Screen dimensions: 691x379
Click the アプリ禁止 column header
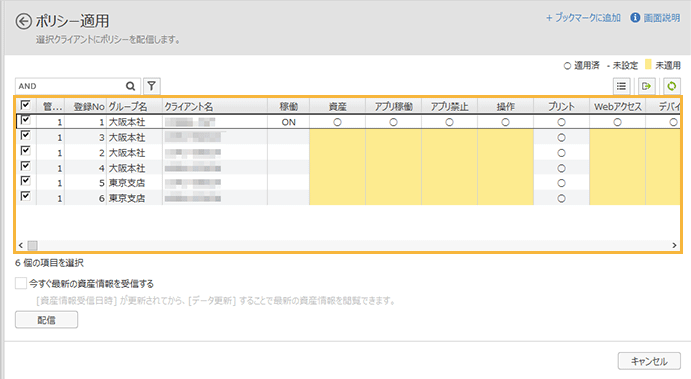[x=449, y=106]
